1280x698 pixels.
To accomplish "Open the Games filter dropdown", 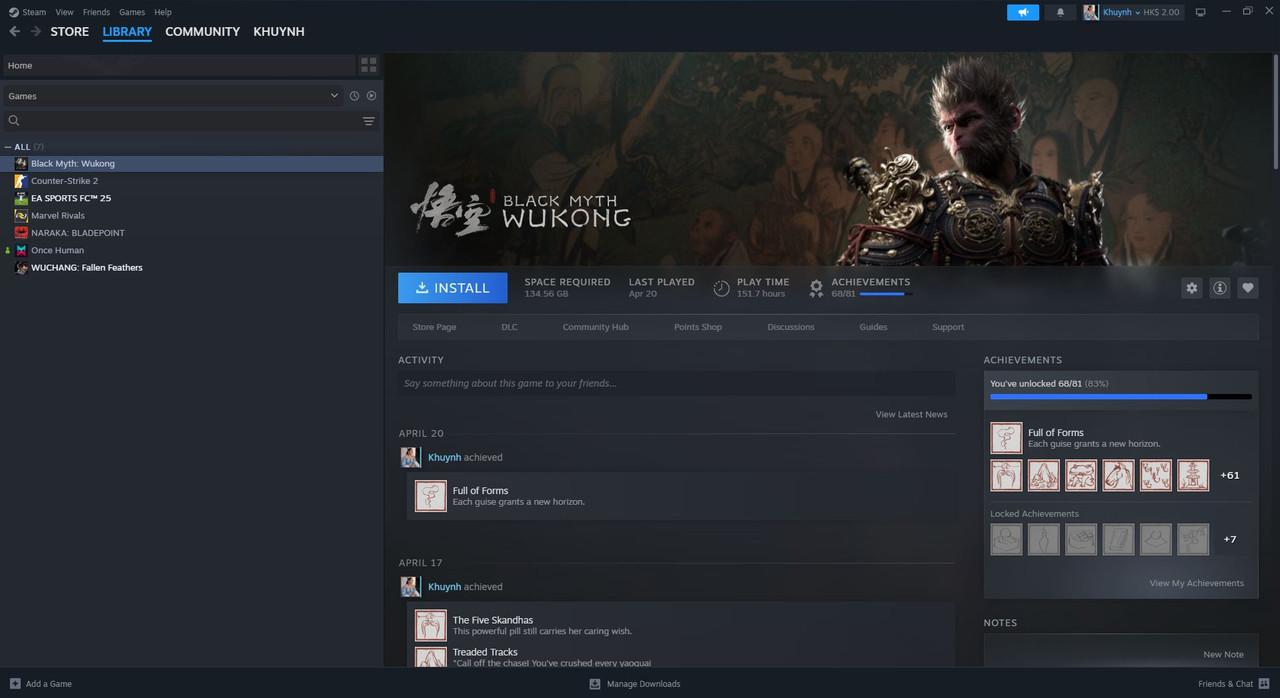I will tap(172, 96).
